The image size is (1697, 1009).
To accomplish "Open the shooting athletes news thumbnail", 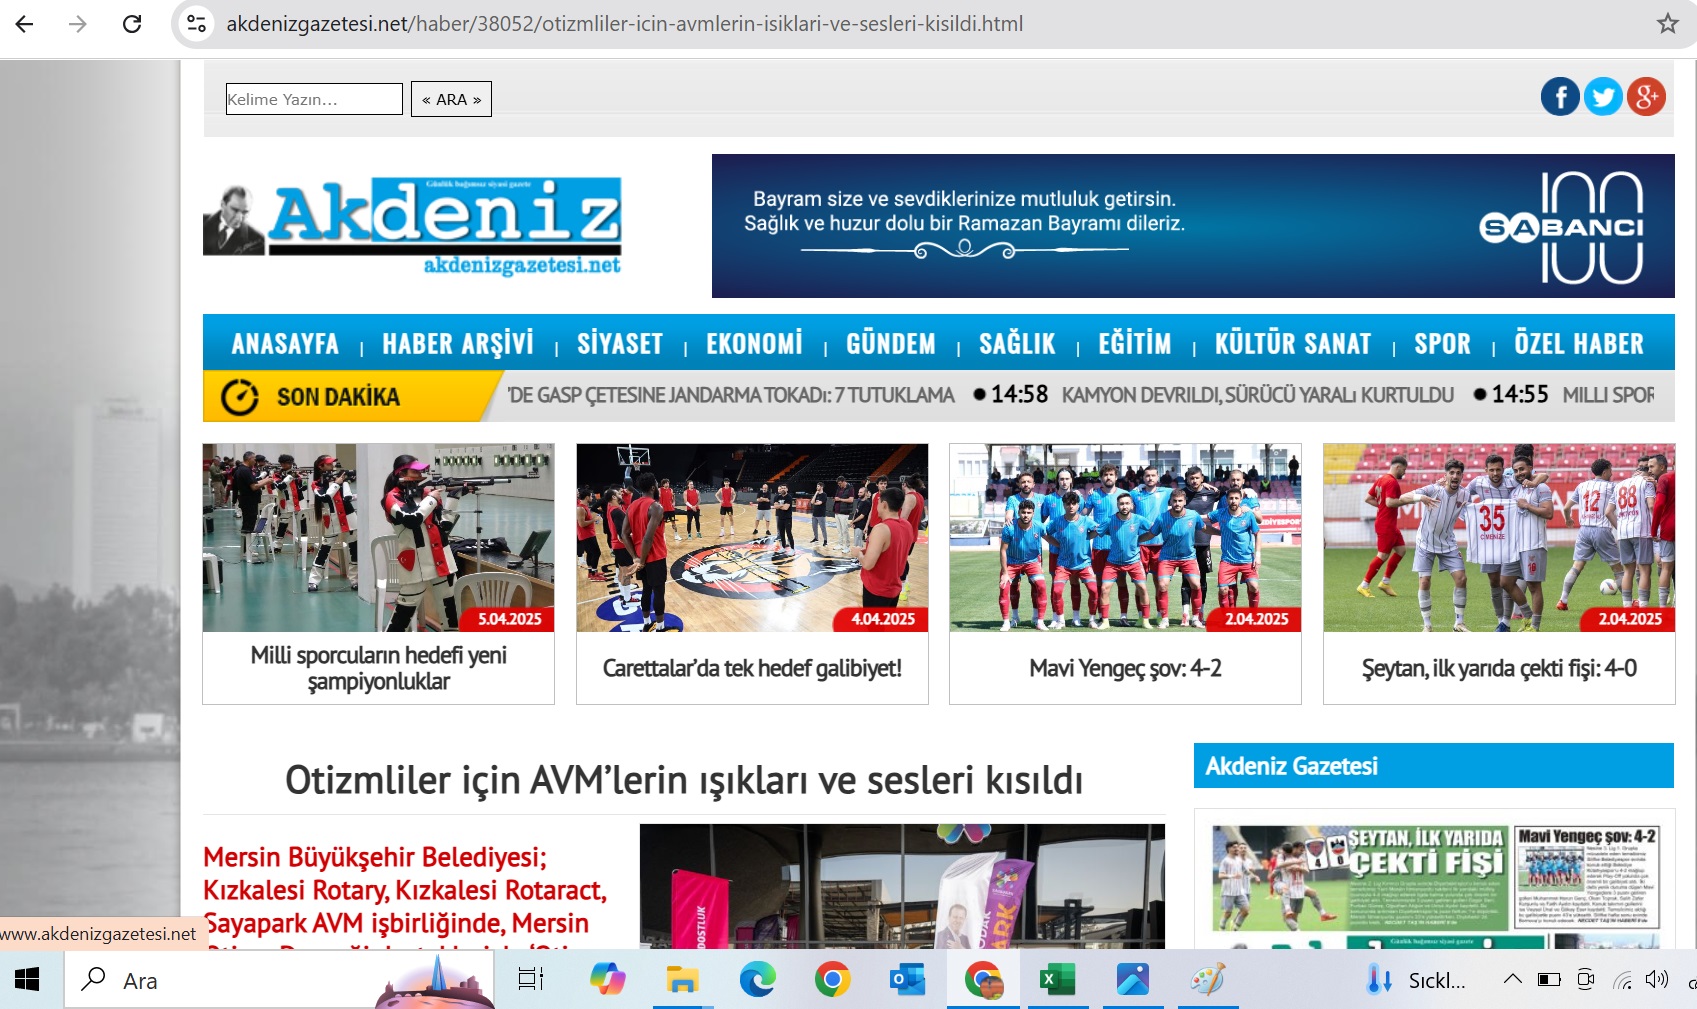I will click(x=378, y=538).
